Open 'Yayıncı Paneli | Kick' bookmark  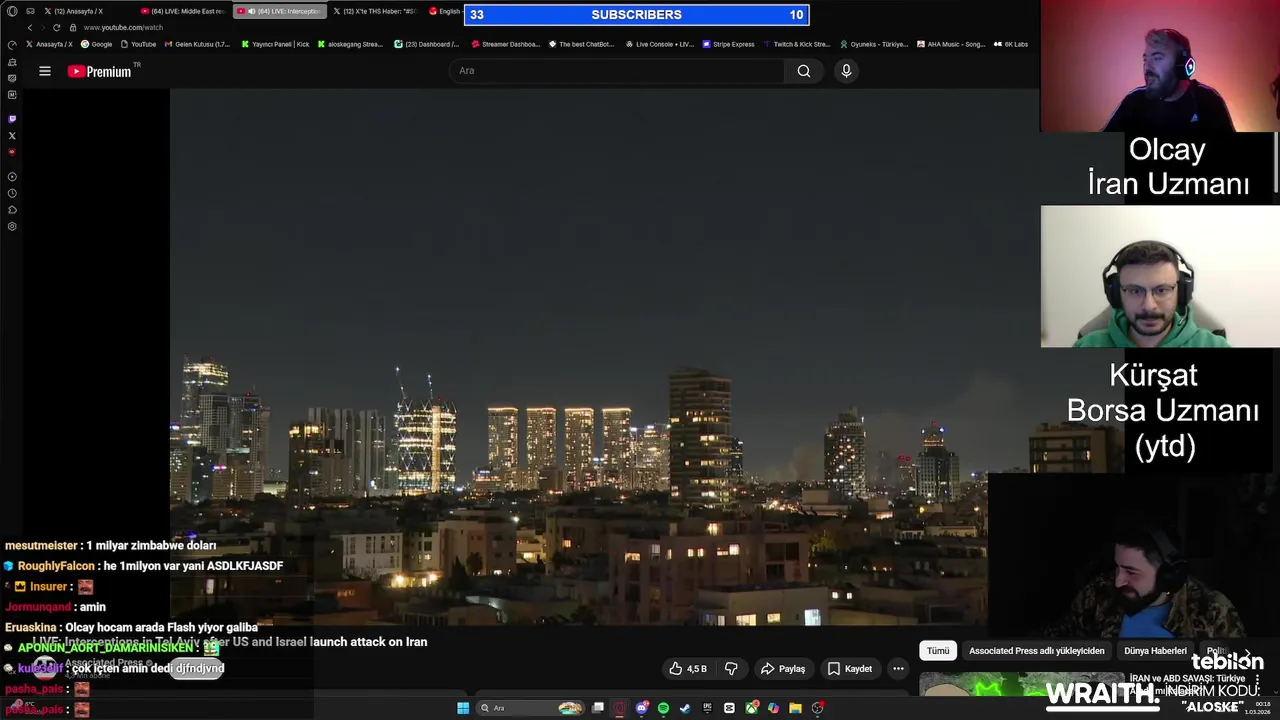click(275, 44)
